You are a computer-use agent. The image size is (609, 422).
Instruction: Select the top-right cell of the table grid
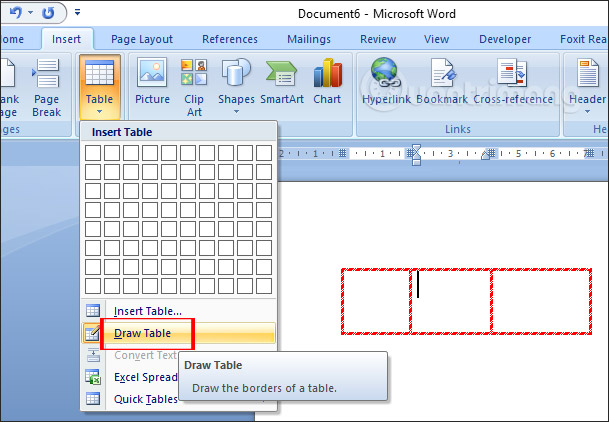(264, 153)
